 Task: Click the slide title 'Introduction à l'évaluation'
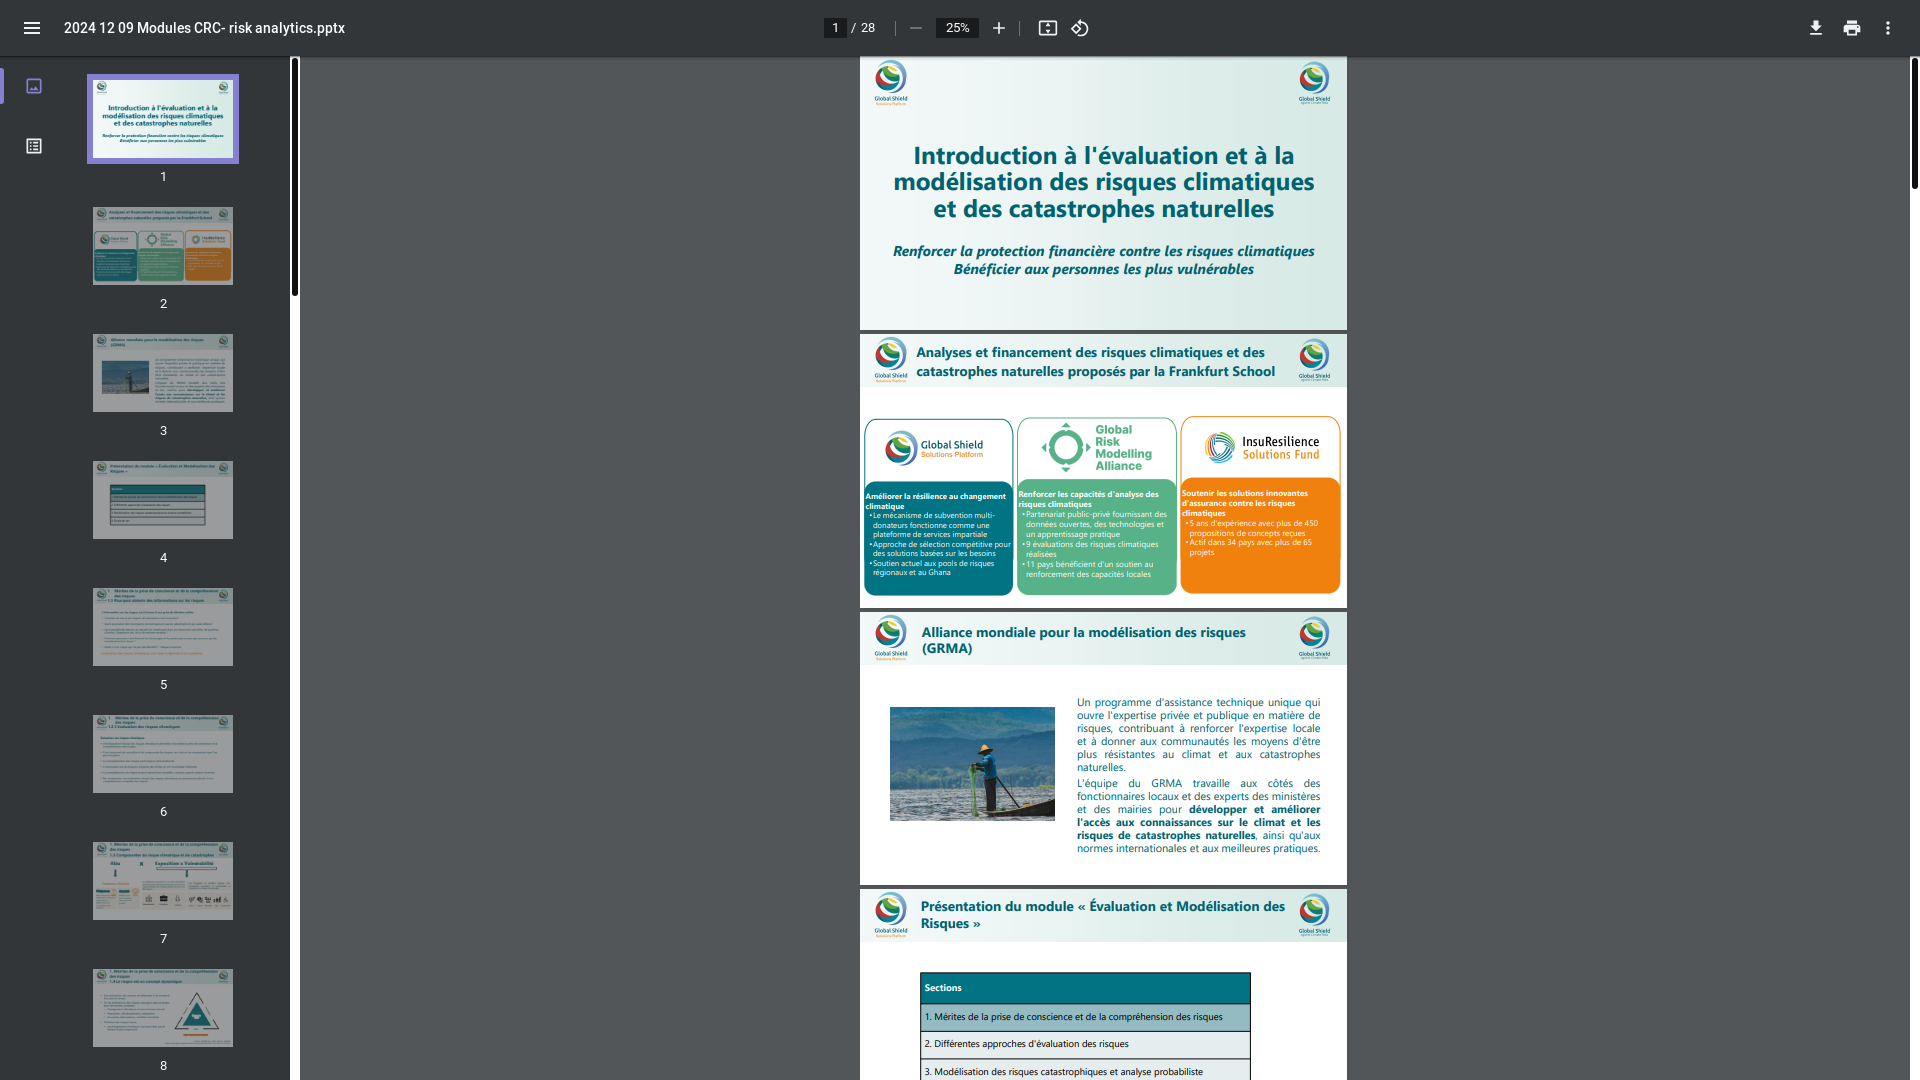coord(1103,182)
